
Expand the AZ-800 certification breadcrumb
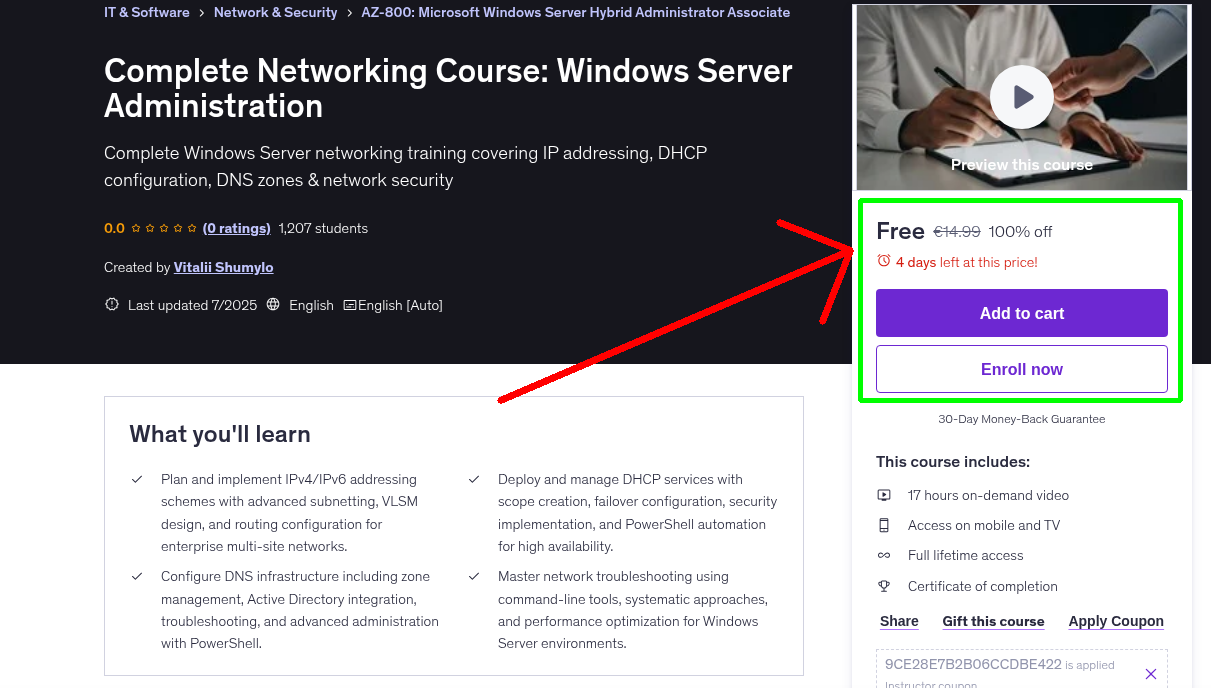point(576,12)
